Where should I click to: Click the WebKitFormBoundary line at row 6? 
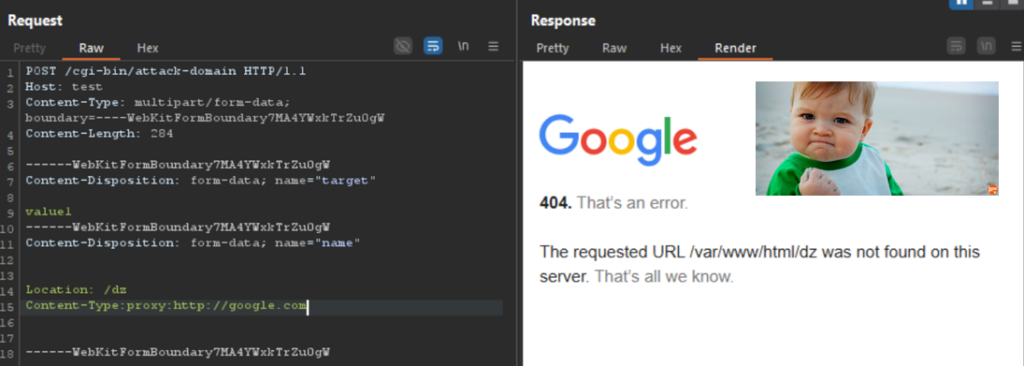(x=178, y=165)
